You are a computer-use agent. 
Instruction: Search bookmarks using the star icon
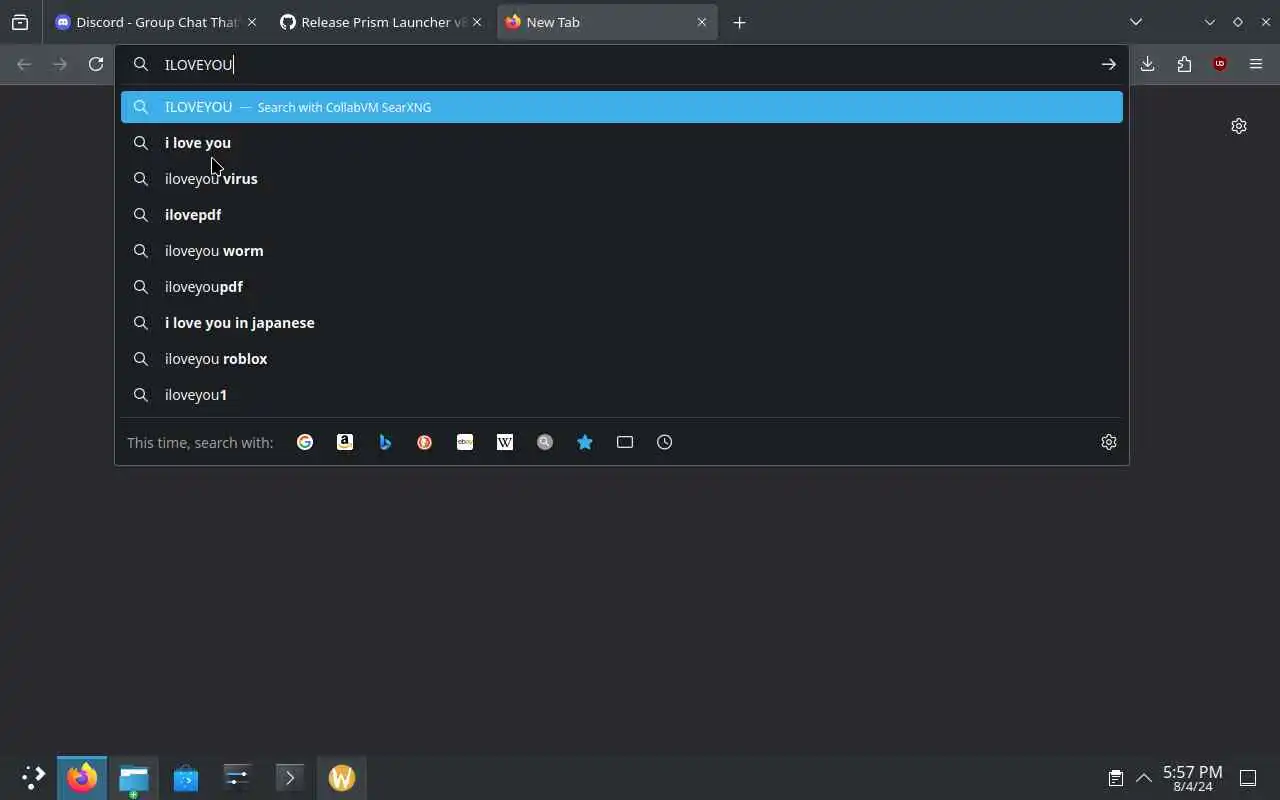coord(585,442)
